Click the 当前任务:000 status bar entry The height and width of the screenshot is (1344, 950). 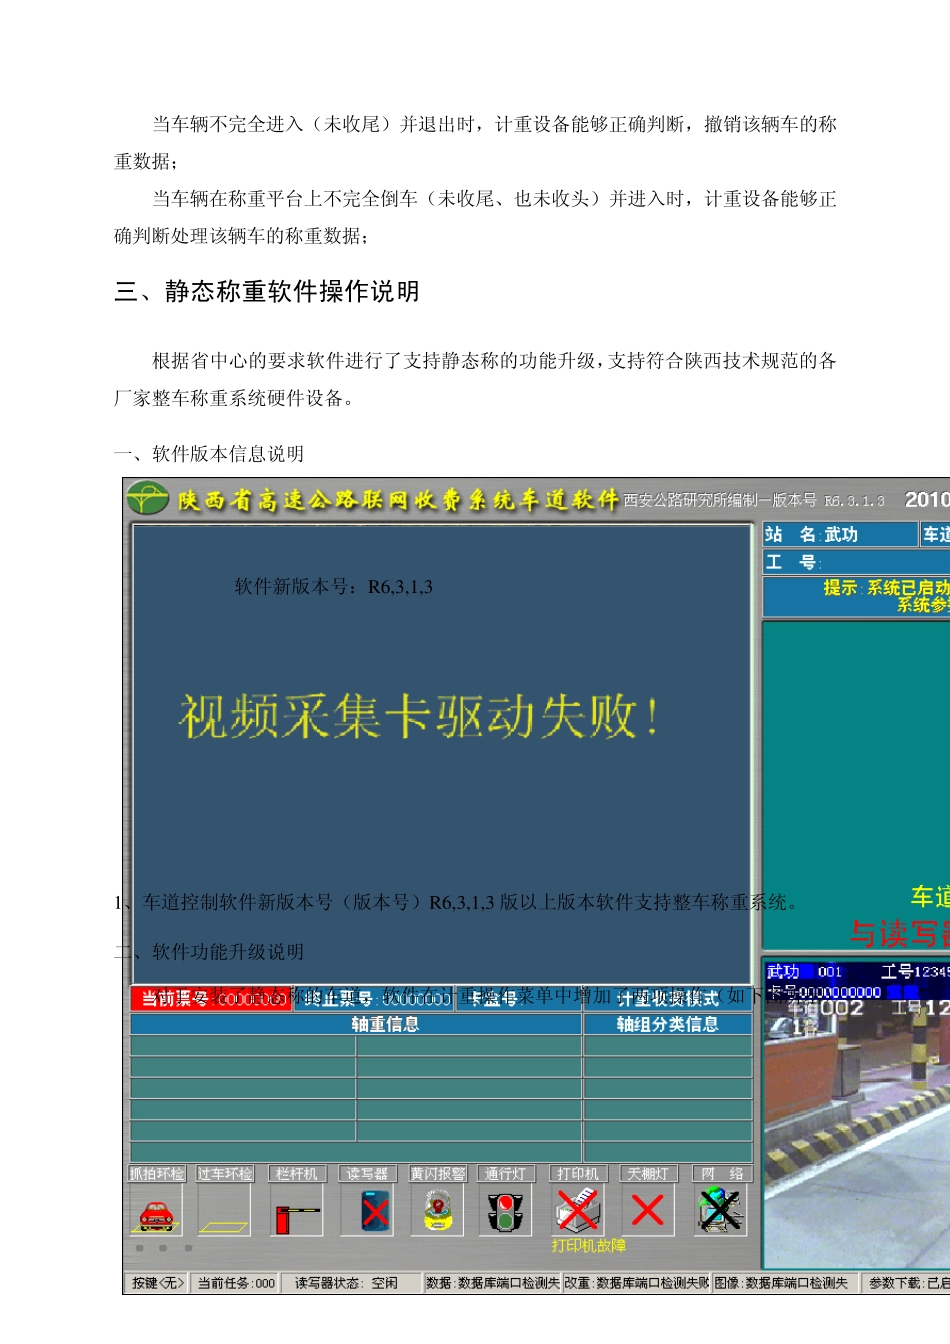[236, 1283]
